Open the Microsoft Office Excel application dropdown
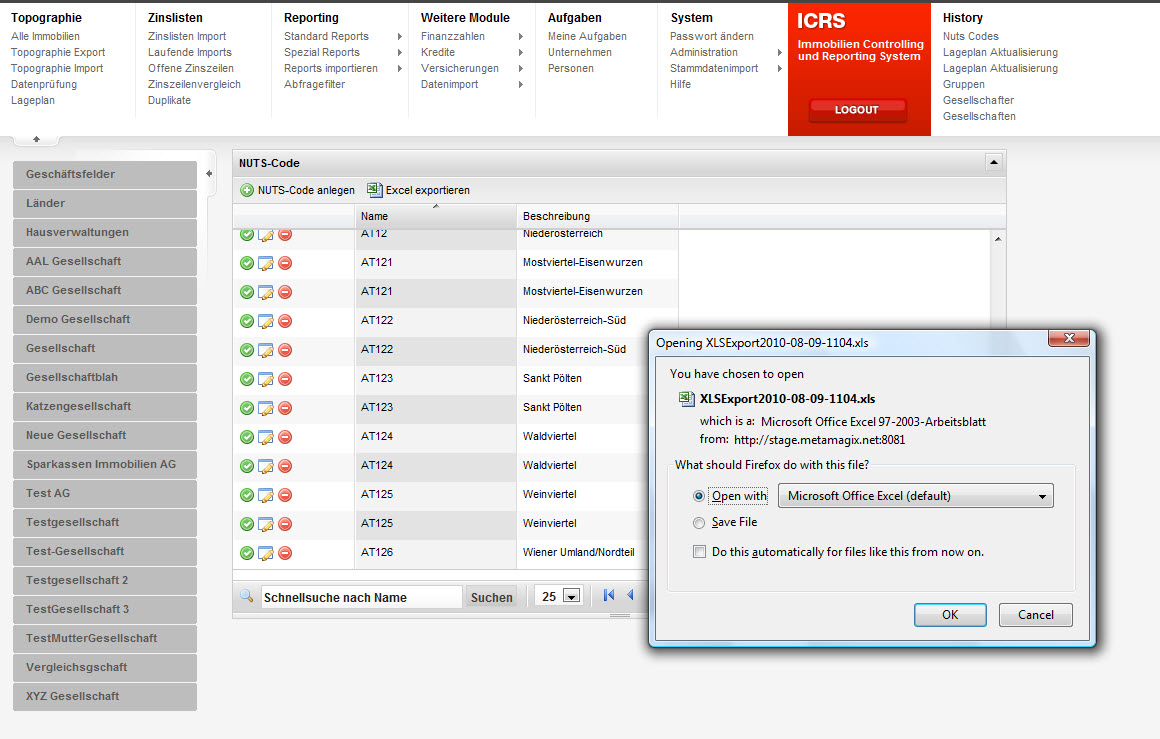The image size is (1160, 739). (x=916, y=496)
